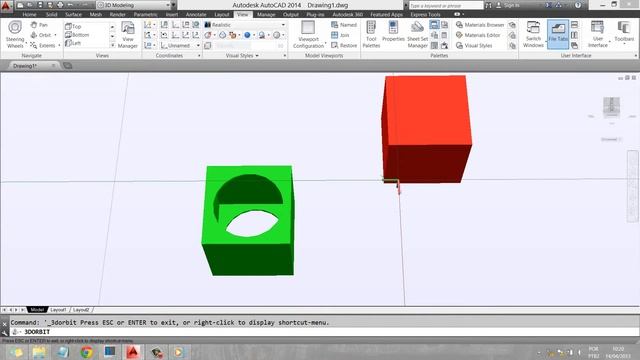The height and width of the screenshot is (360, 640).
Task: Expand the Extents zoom dropdown arrow
Action: click(59, 45)
